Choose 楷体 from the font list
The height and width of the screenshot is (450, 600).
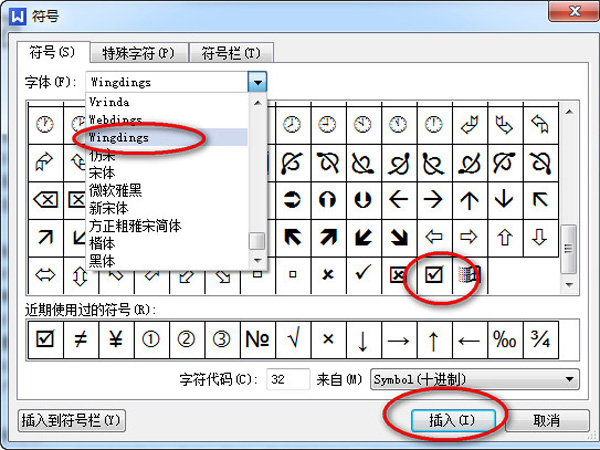[167, 243]
